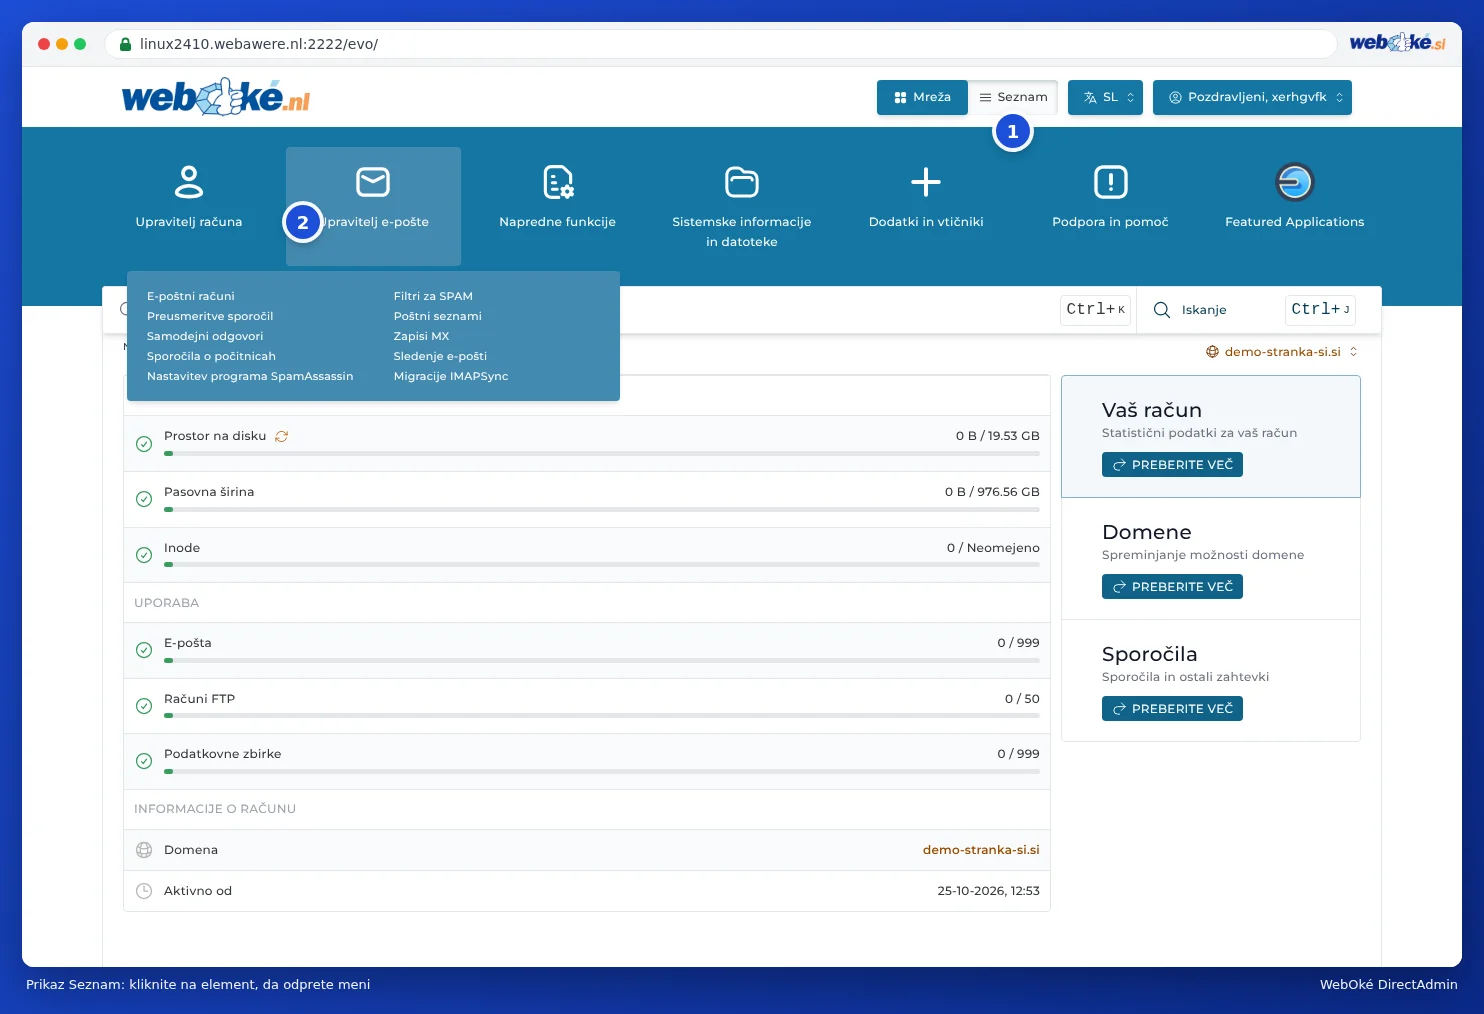Open the SL language dropdown

click(x=1105, y=97)
